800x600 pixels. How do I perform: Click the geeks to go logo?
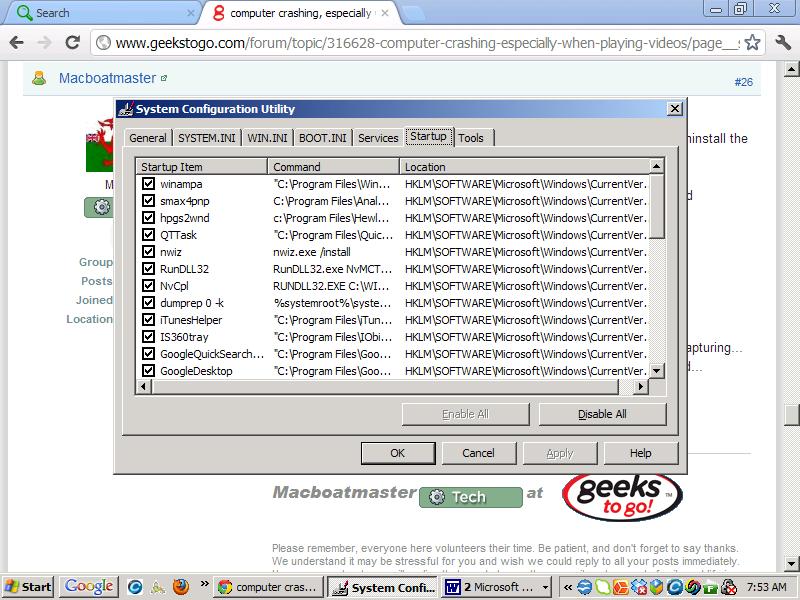click(x=622, y=496)
